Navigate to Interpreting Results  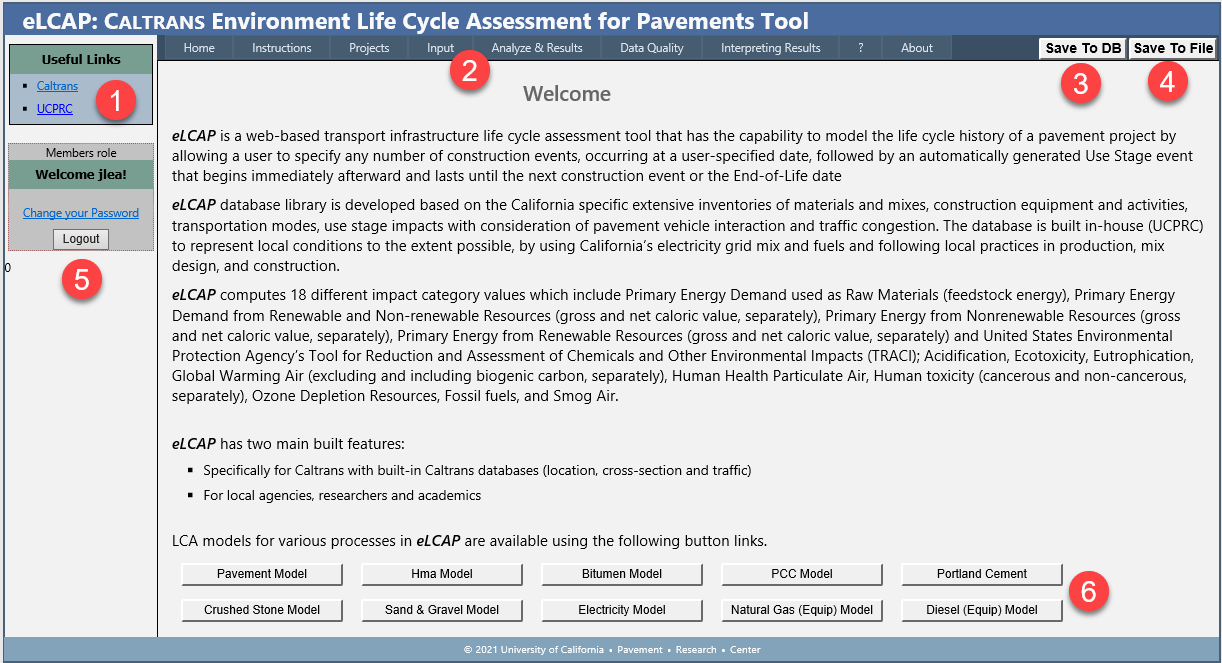770,48
